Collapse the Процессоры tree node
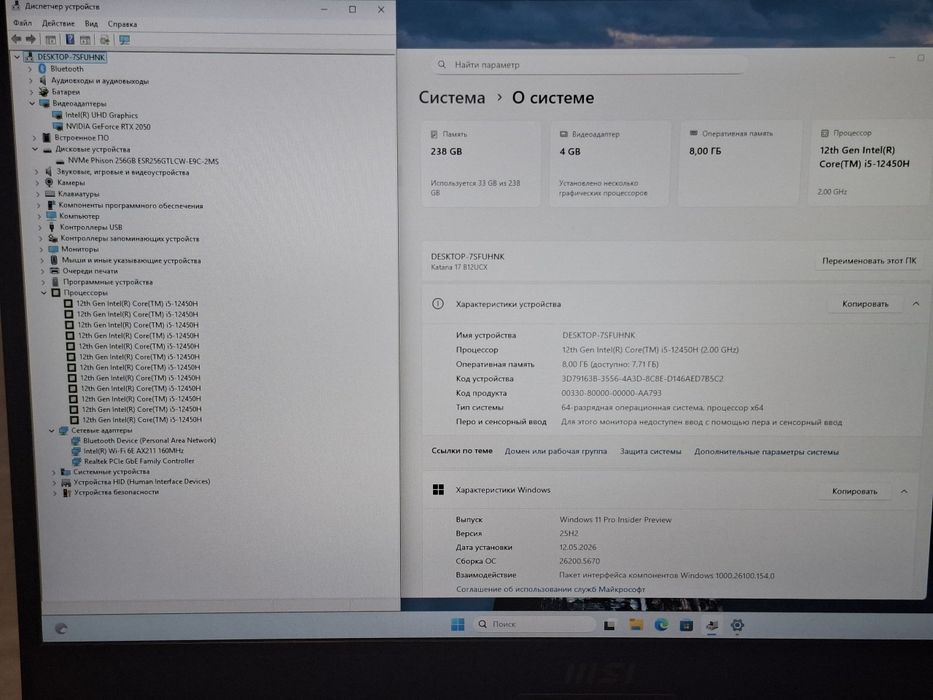The width and height of the screenshot is (933, 700). point(45,293)
